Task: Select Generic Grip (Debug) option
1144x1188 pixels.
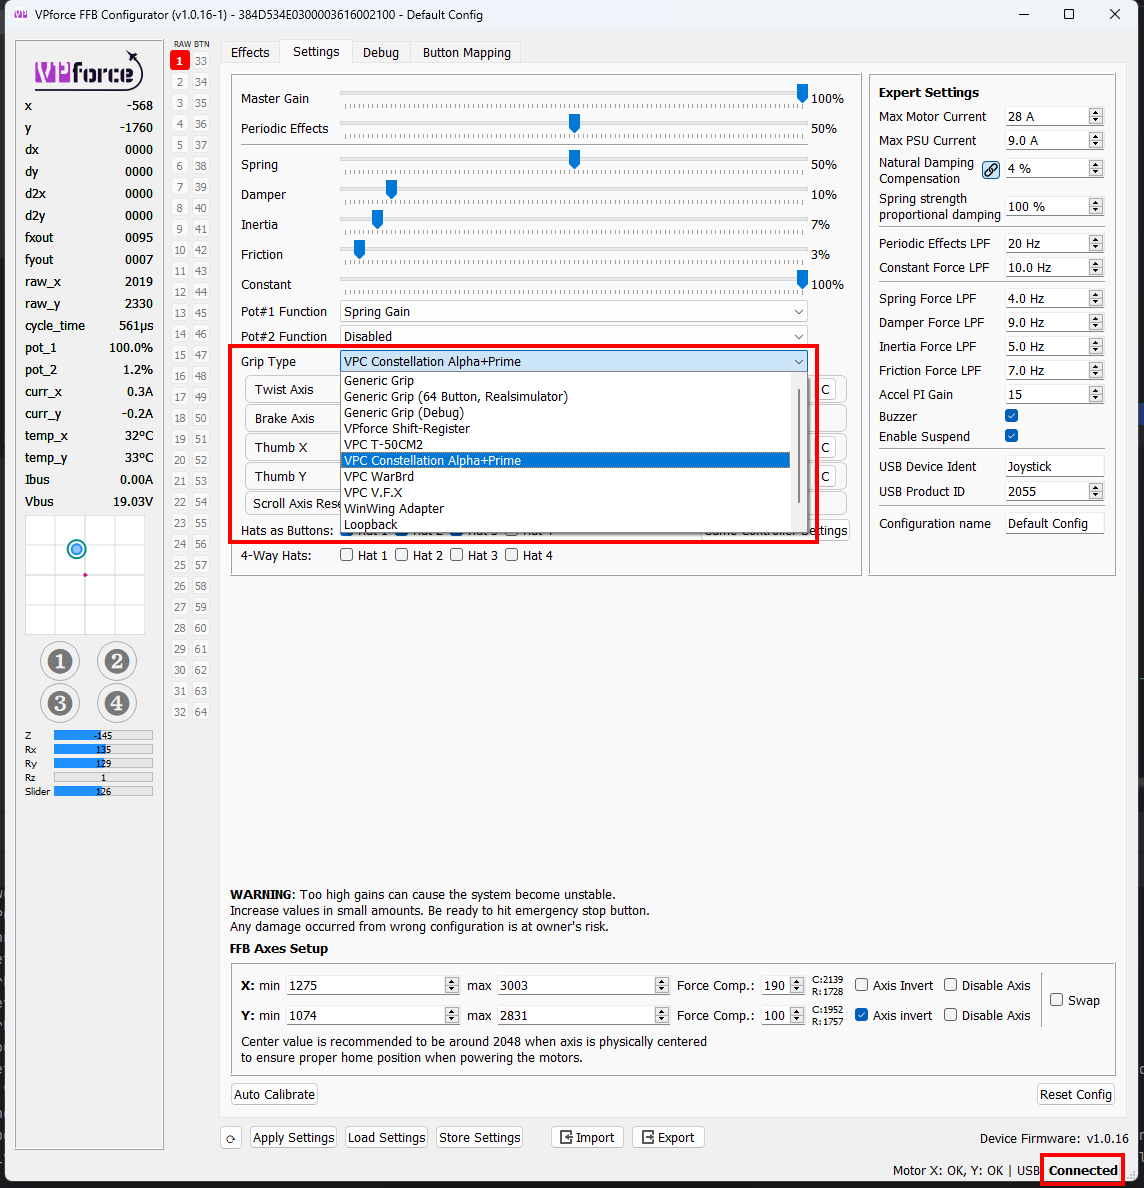Action: 565,413
